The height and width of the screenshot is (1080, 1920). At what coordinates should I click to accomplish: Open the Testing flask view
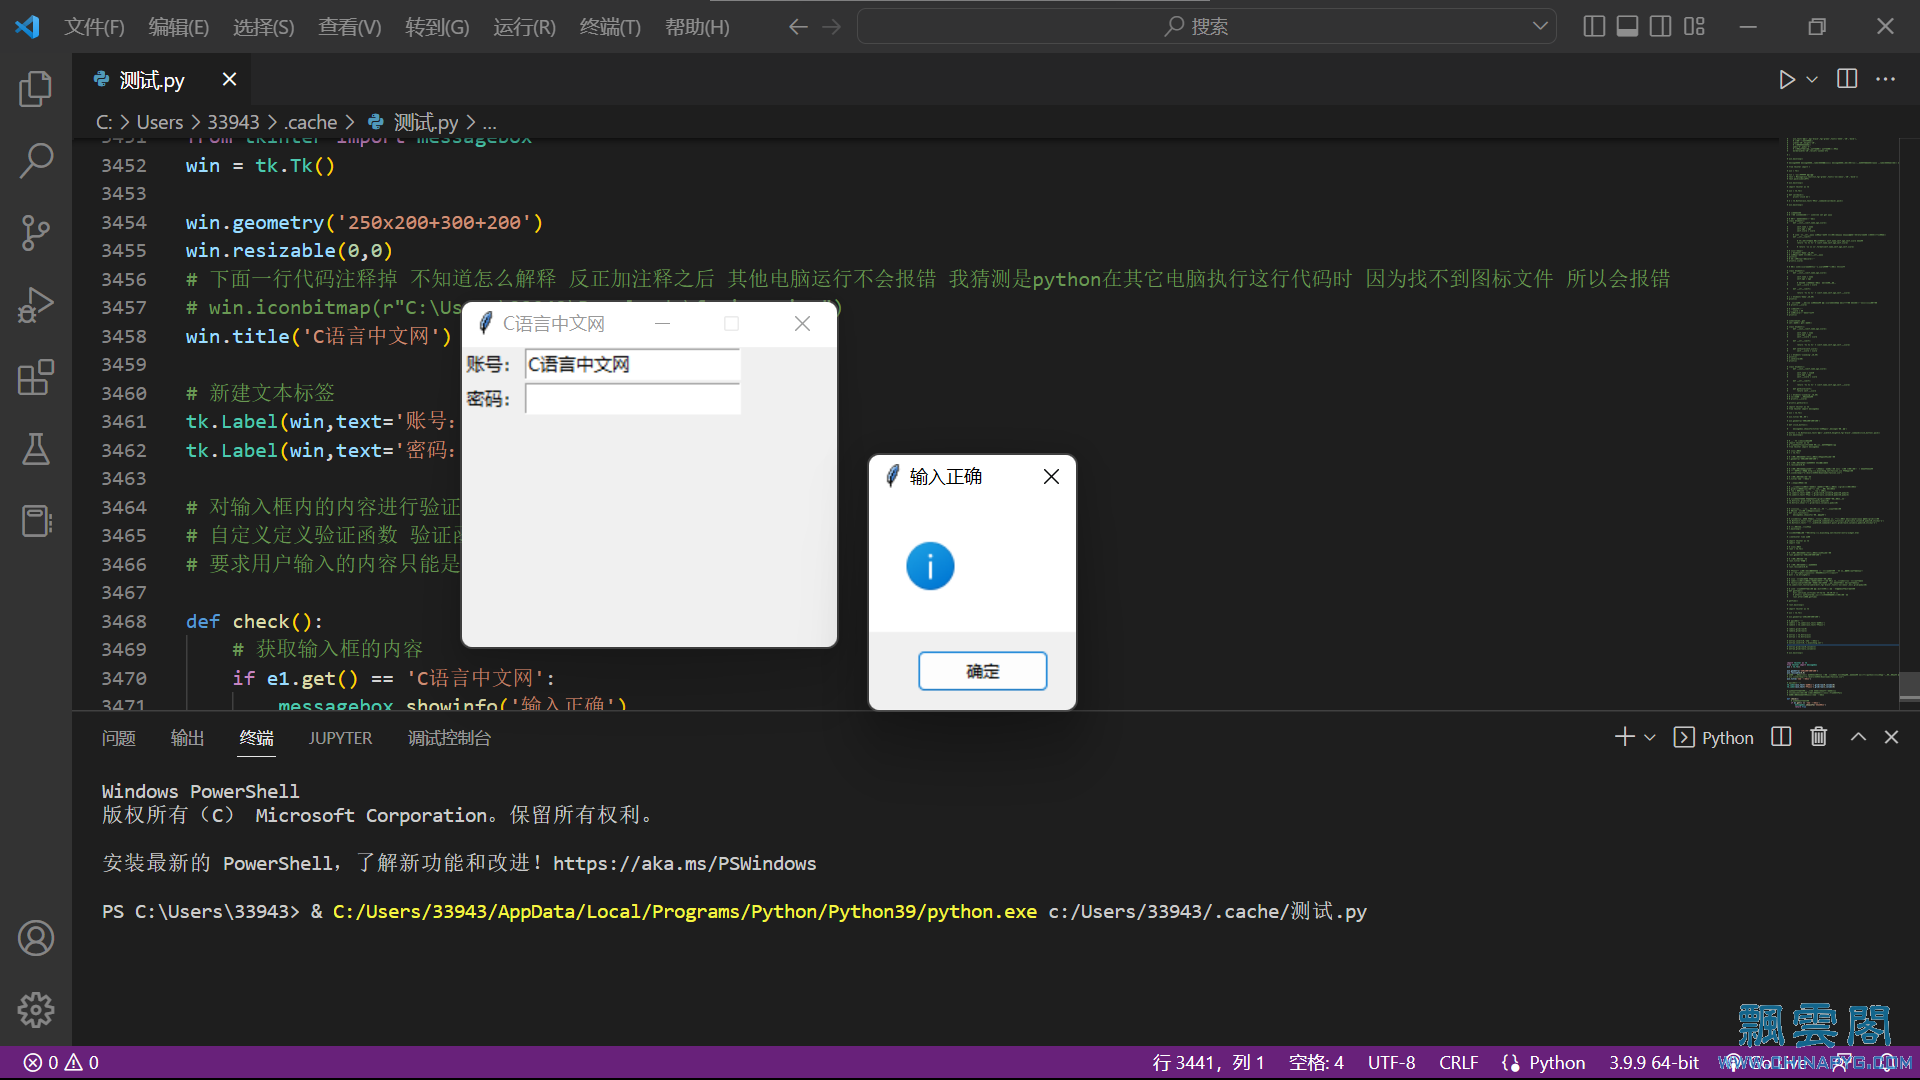(x=36, y=449)
